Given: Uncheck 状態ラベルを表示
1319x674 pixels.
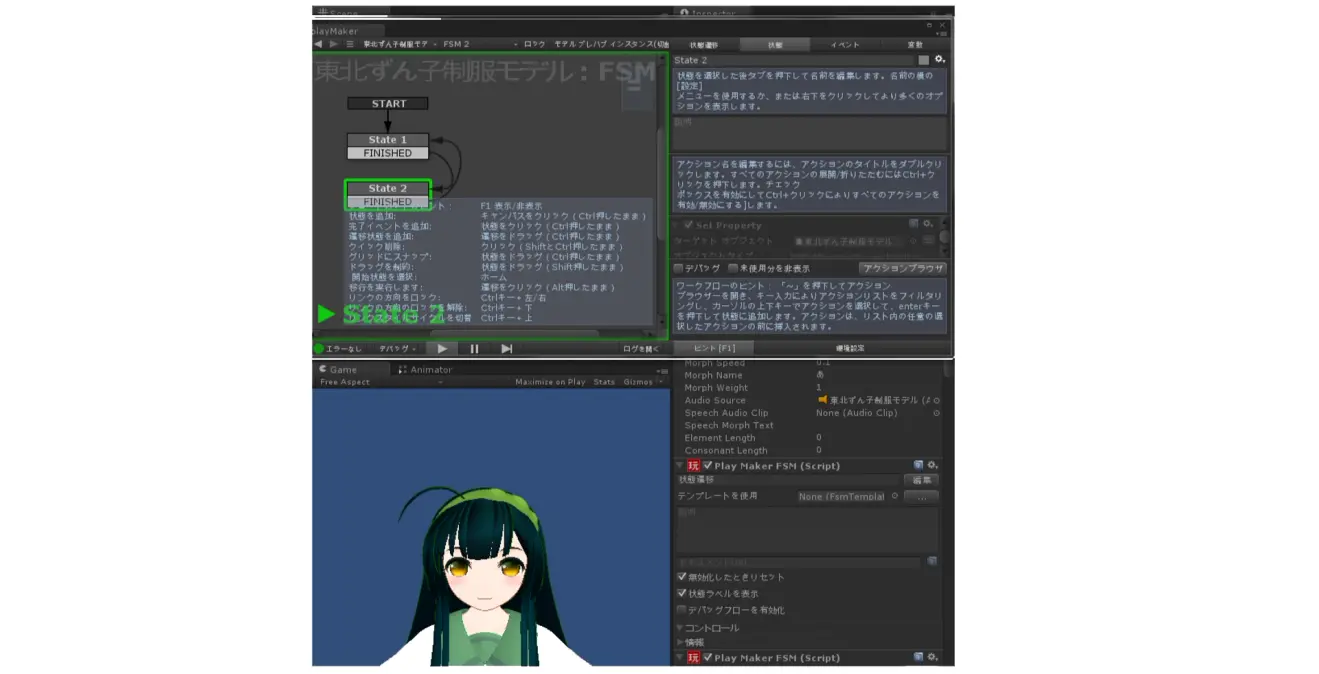Looking at the screenshot, I should coord(682,594).
